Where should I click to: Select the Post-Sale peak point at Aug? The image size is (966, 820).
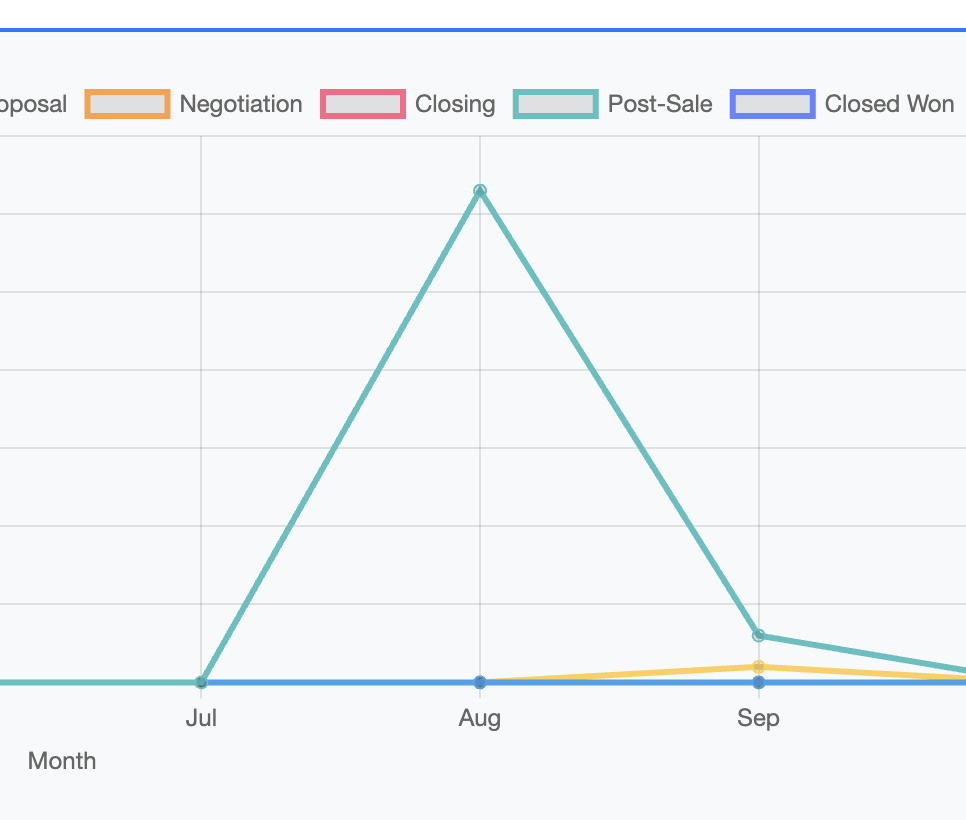480,190
